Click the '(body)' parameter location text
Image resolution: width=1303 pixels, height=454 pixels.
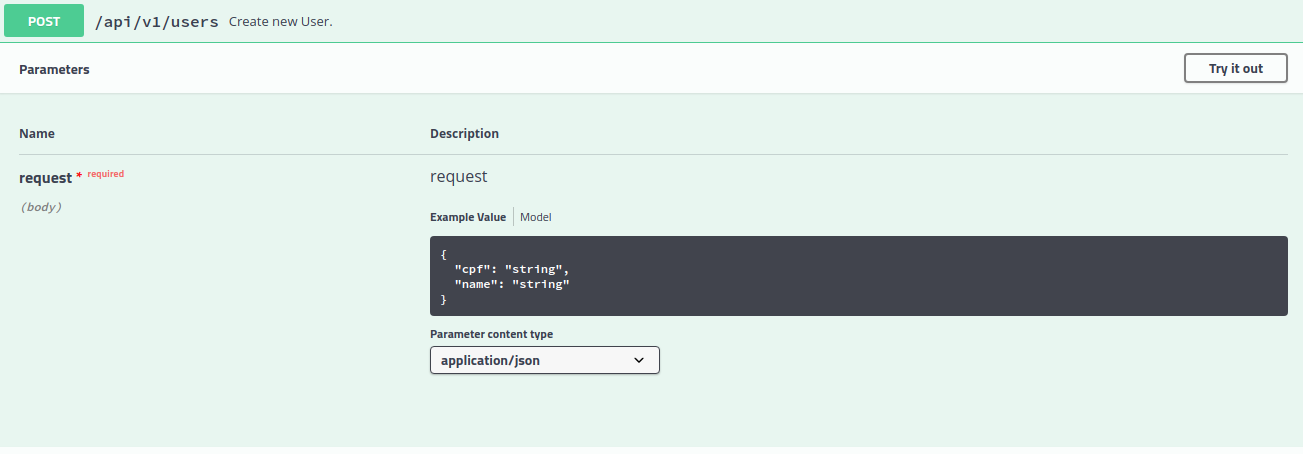41,207
